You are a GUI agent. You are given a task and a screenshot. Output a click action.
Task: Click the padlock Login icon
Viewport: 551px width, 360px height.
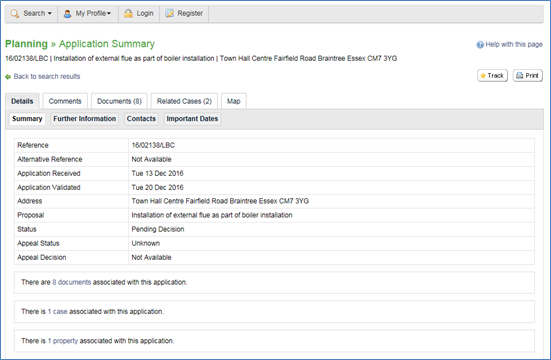(x=128, y=14)
